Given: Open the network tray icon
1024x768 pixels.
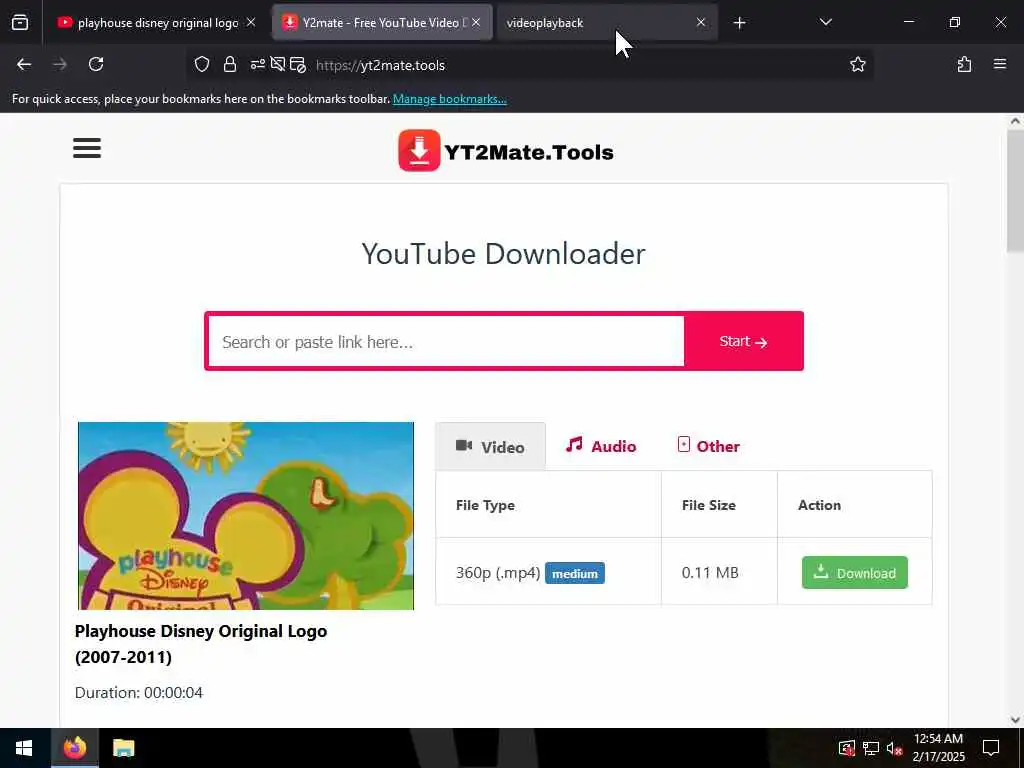Looking at the screenshot, I should tap(871, 748).
